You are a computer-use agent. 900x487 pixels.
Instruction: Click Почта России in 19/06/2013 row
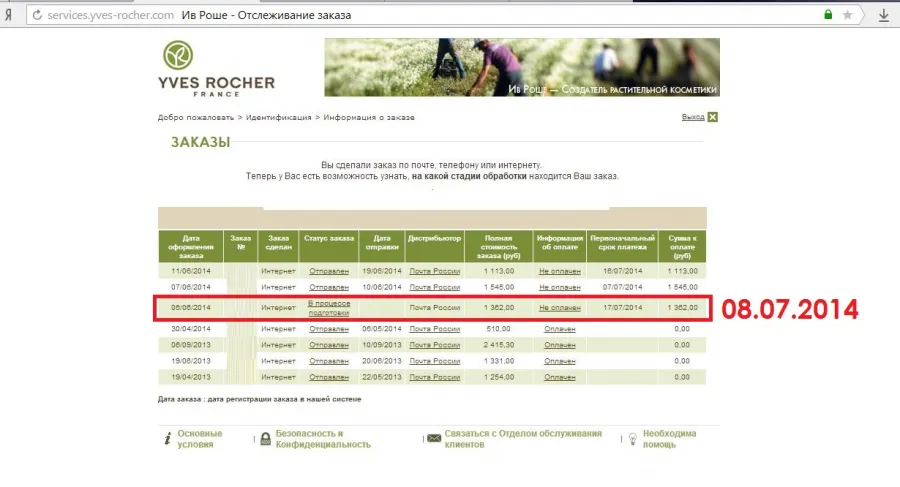pos(435,361)
